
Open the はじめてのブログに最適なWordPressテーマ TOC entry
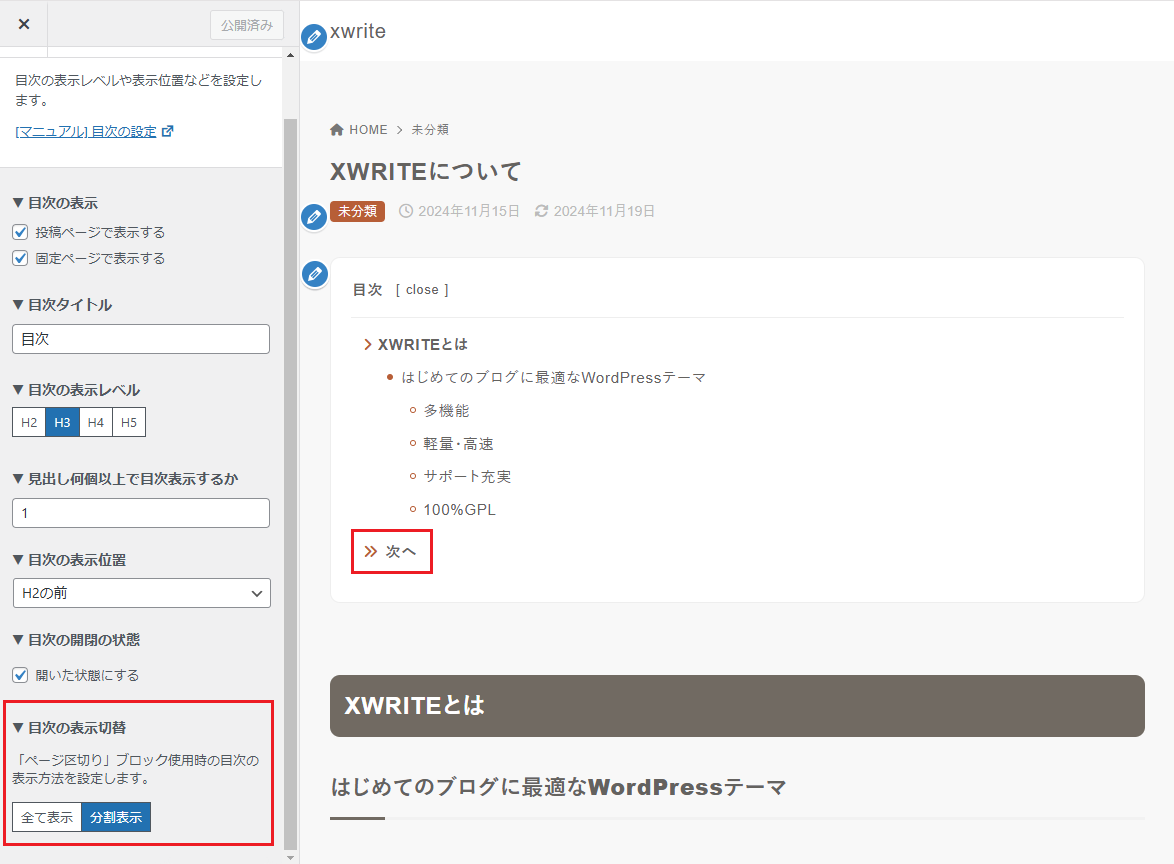pyautogui.click(x=553, y=377)
